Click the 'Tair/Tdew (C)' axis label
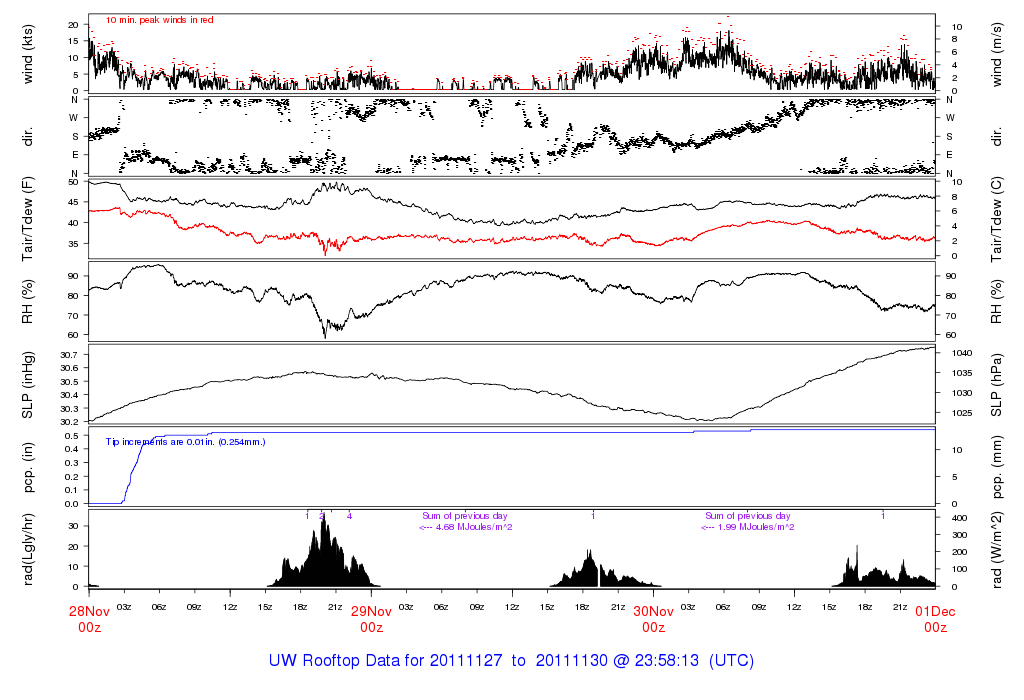 [997, 219]
